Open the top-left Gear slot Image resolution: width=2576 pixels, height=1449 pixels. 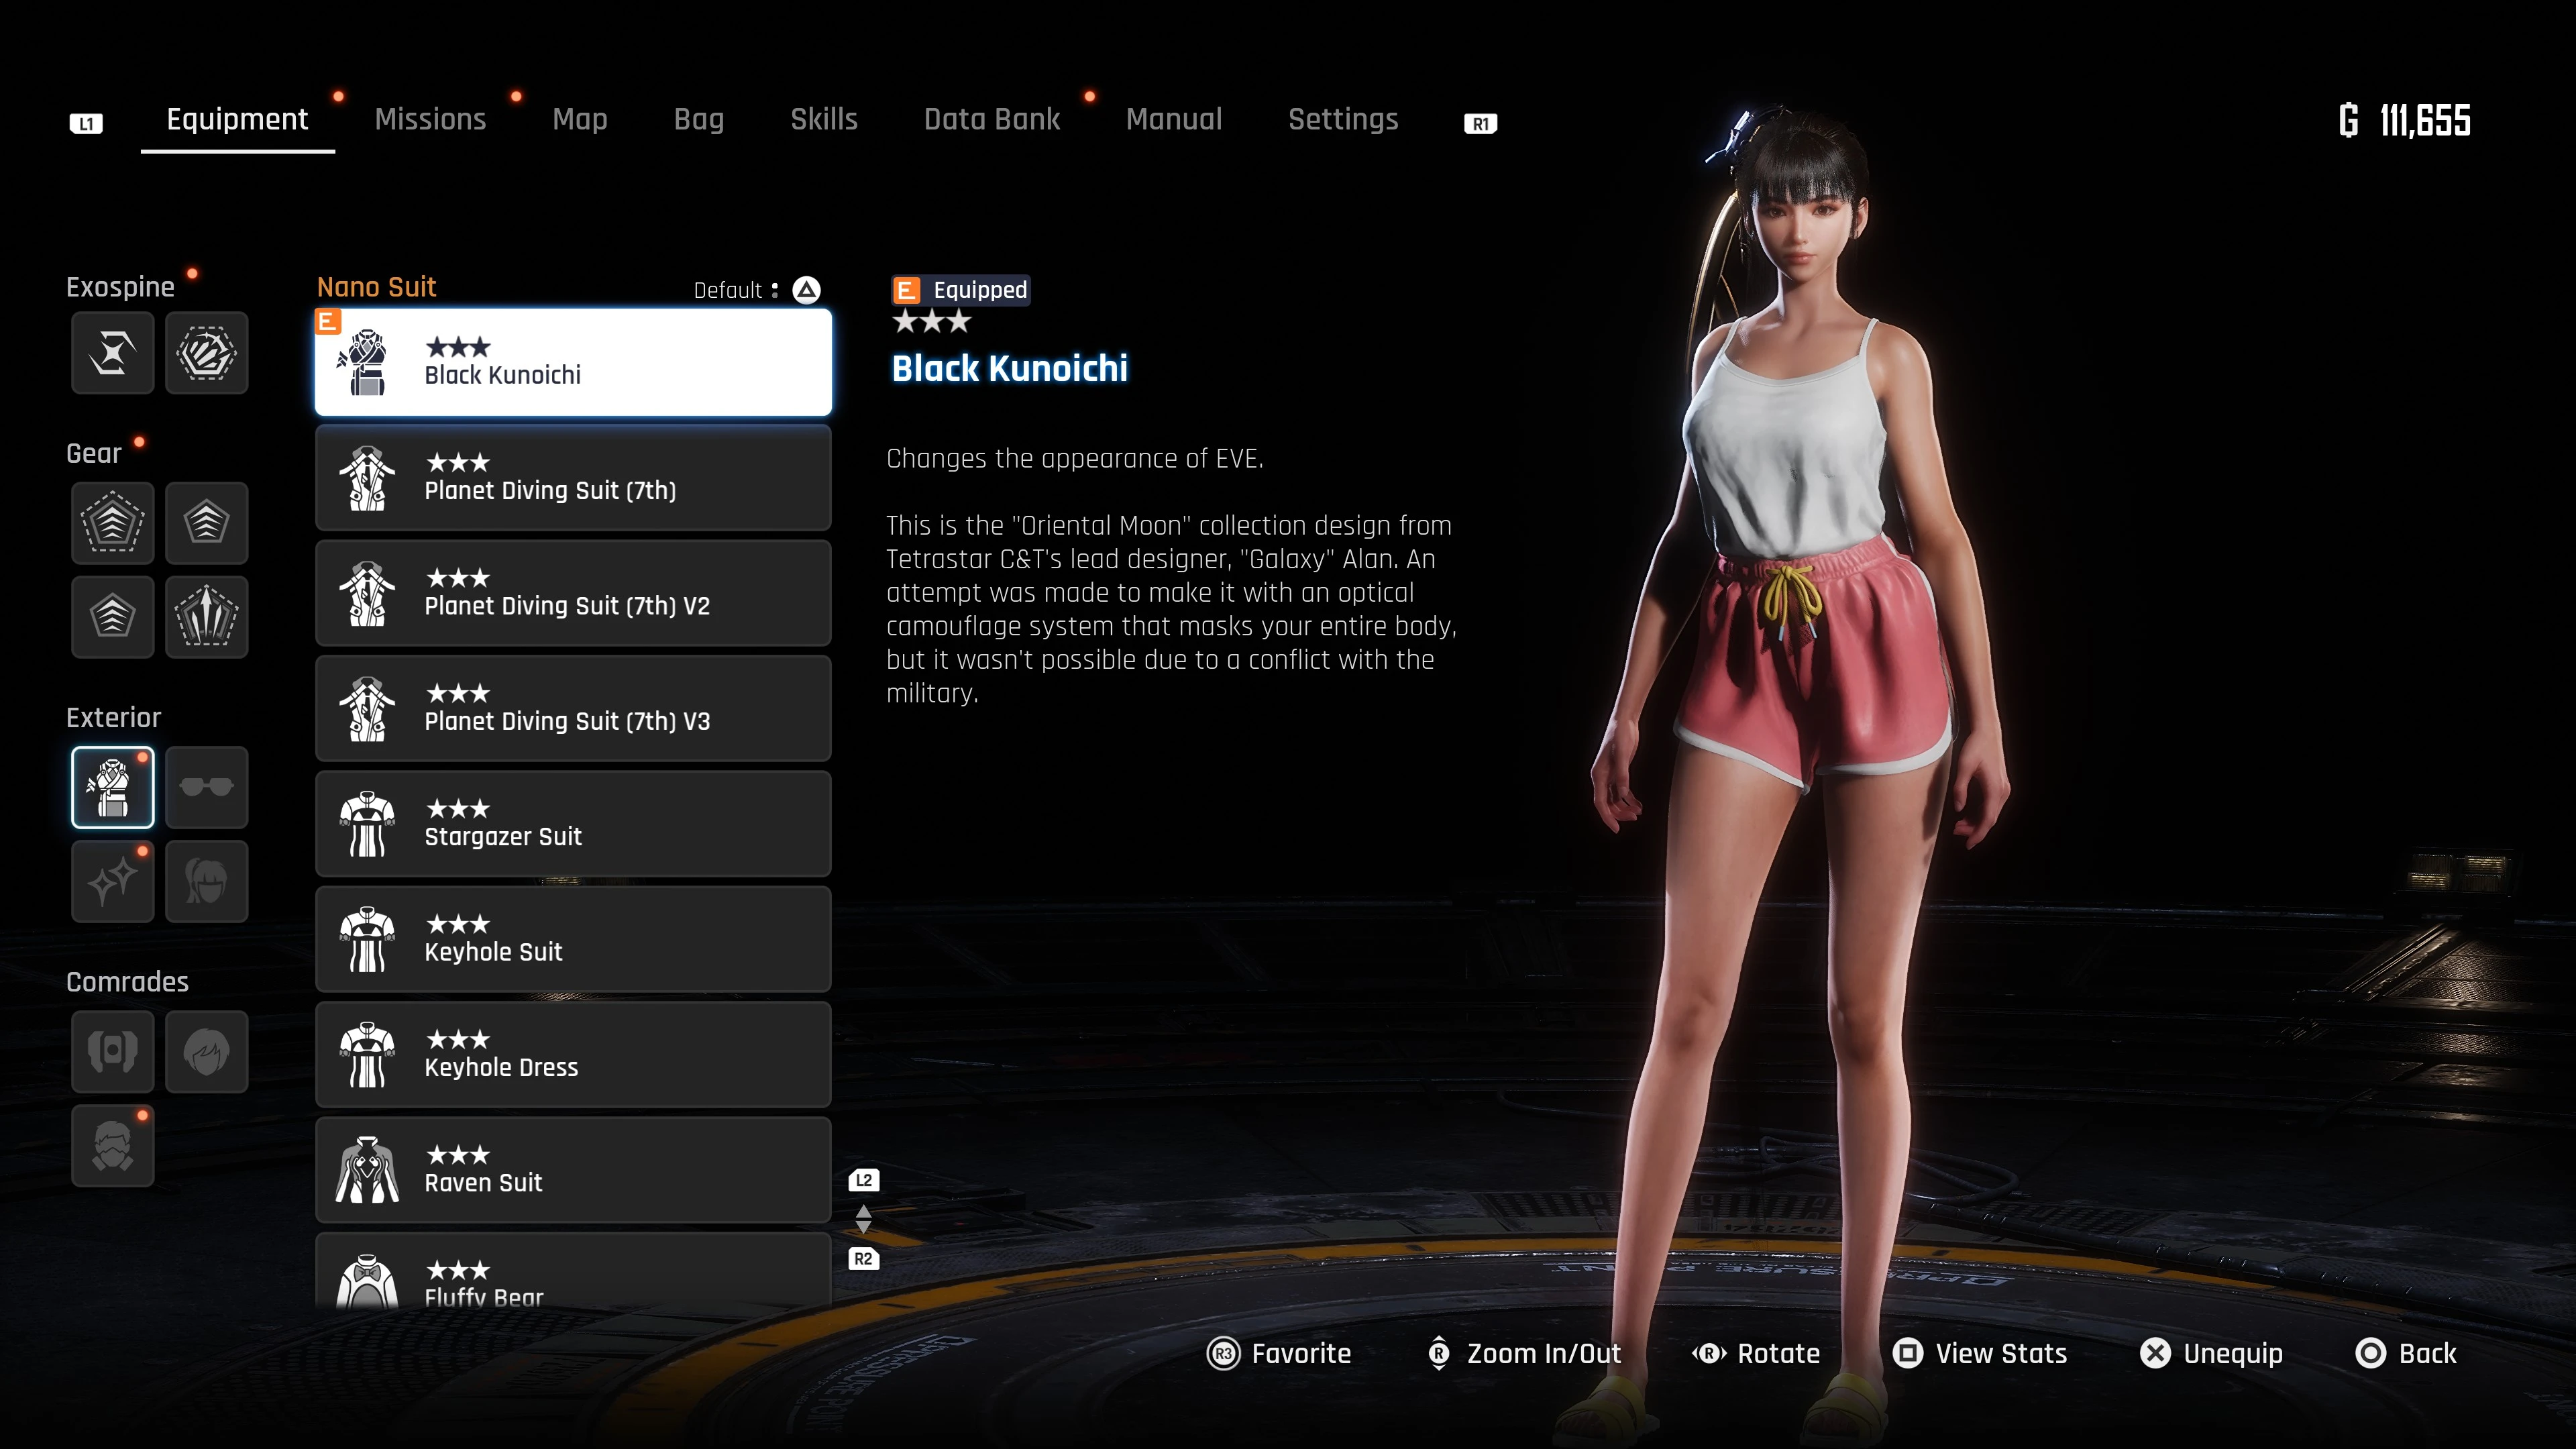pos(112,522)
